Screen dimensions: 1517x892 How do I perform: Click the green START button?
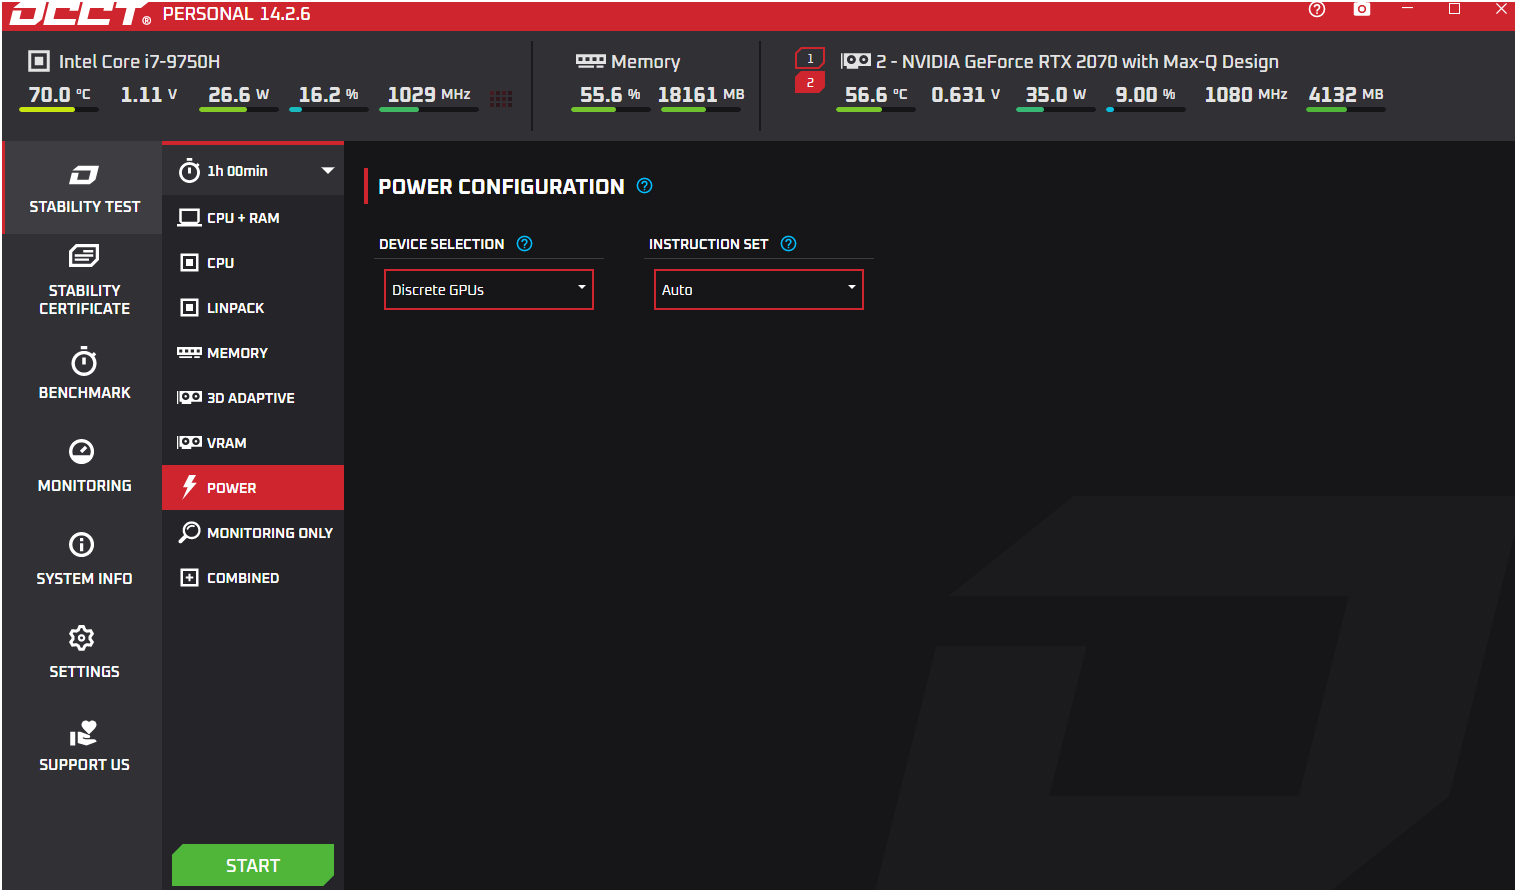click(253, 865)
